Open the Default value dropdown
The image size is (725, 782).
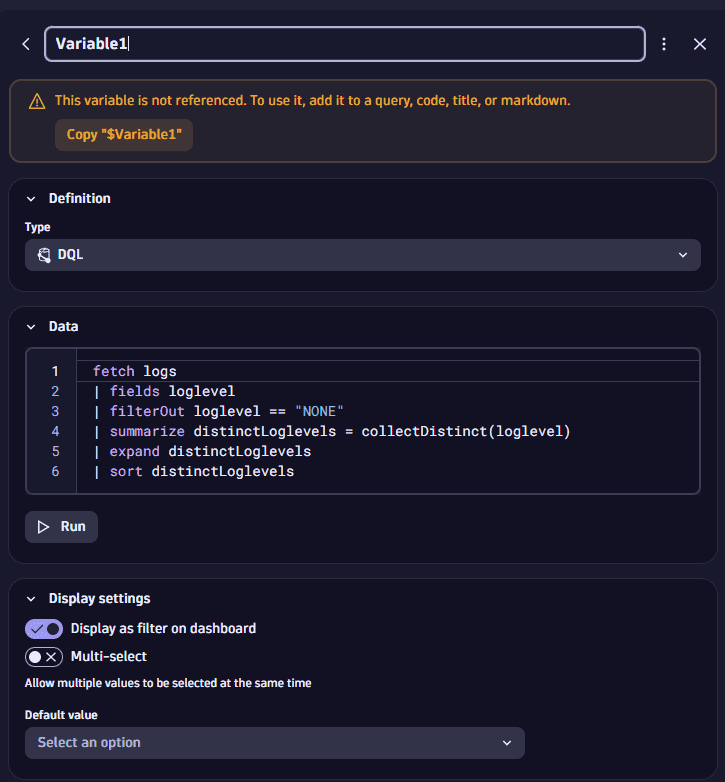pos(275,743)
